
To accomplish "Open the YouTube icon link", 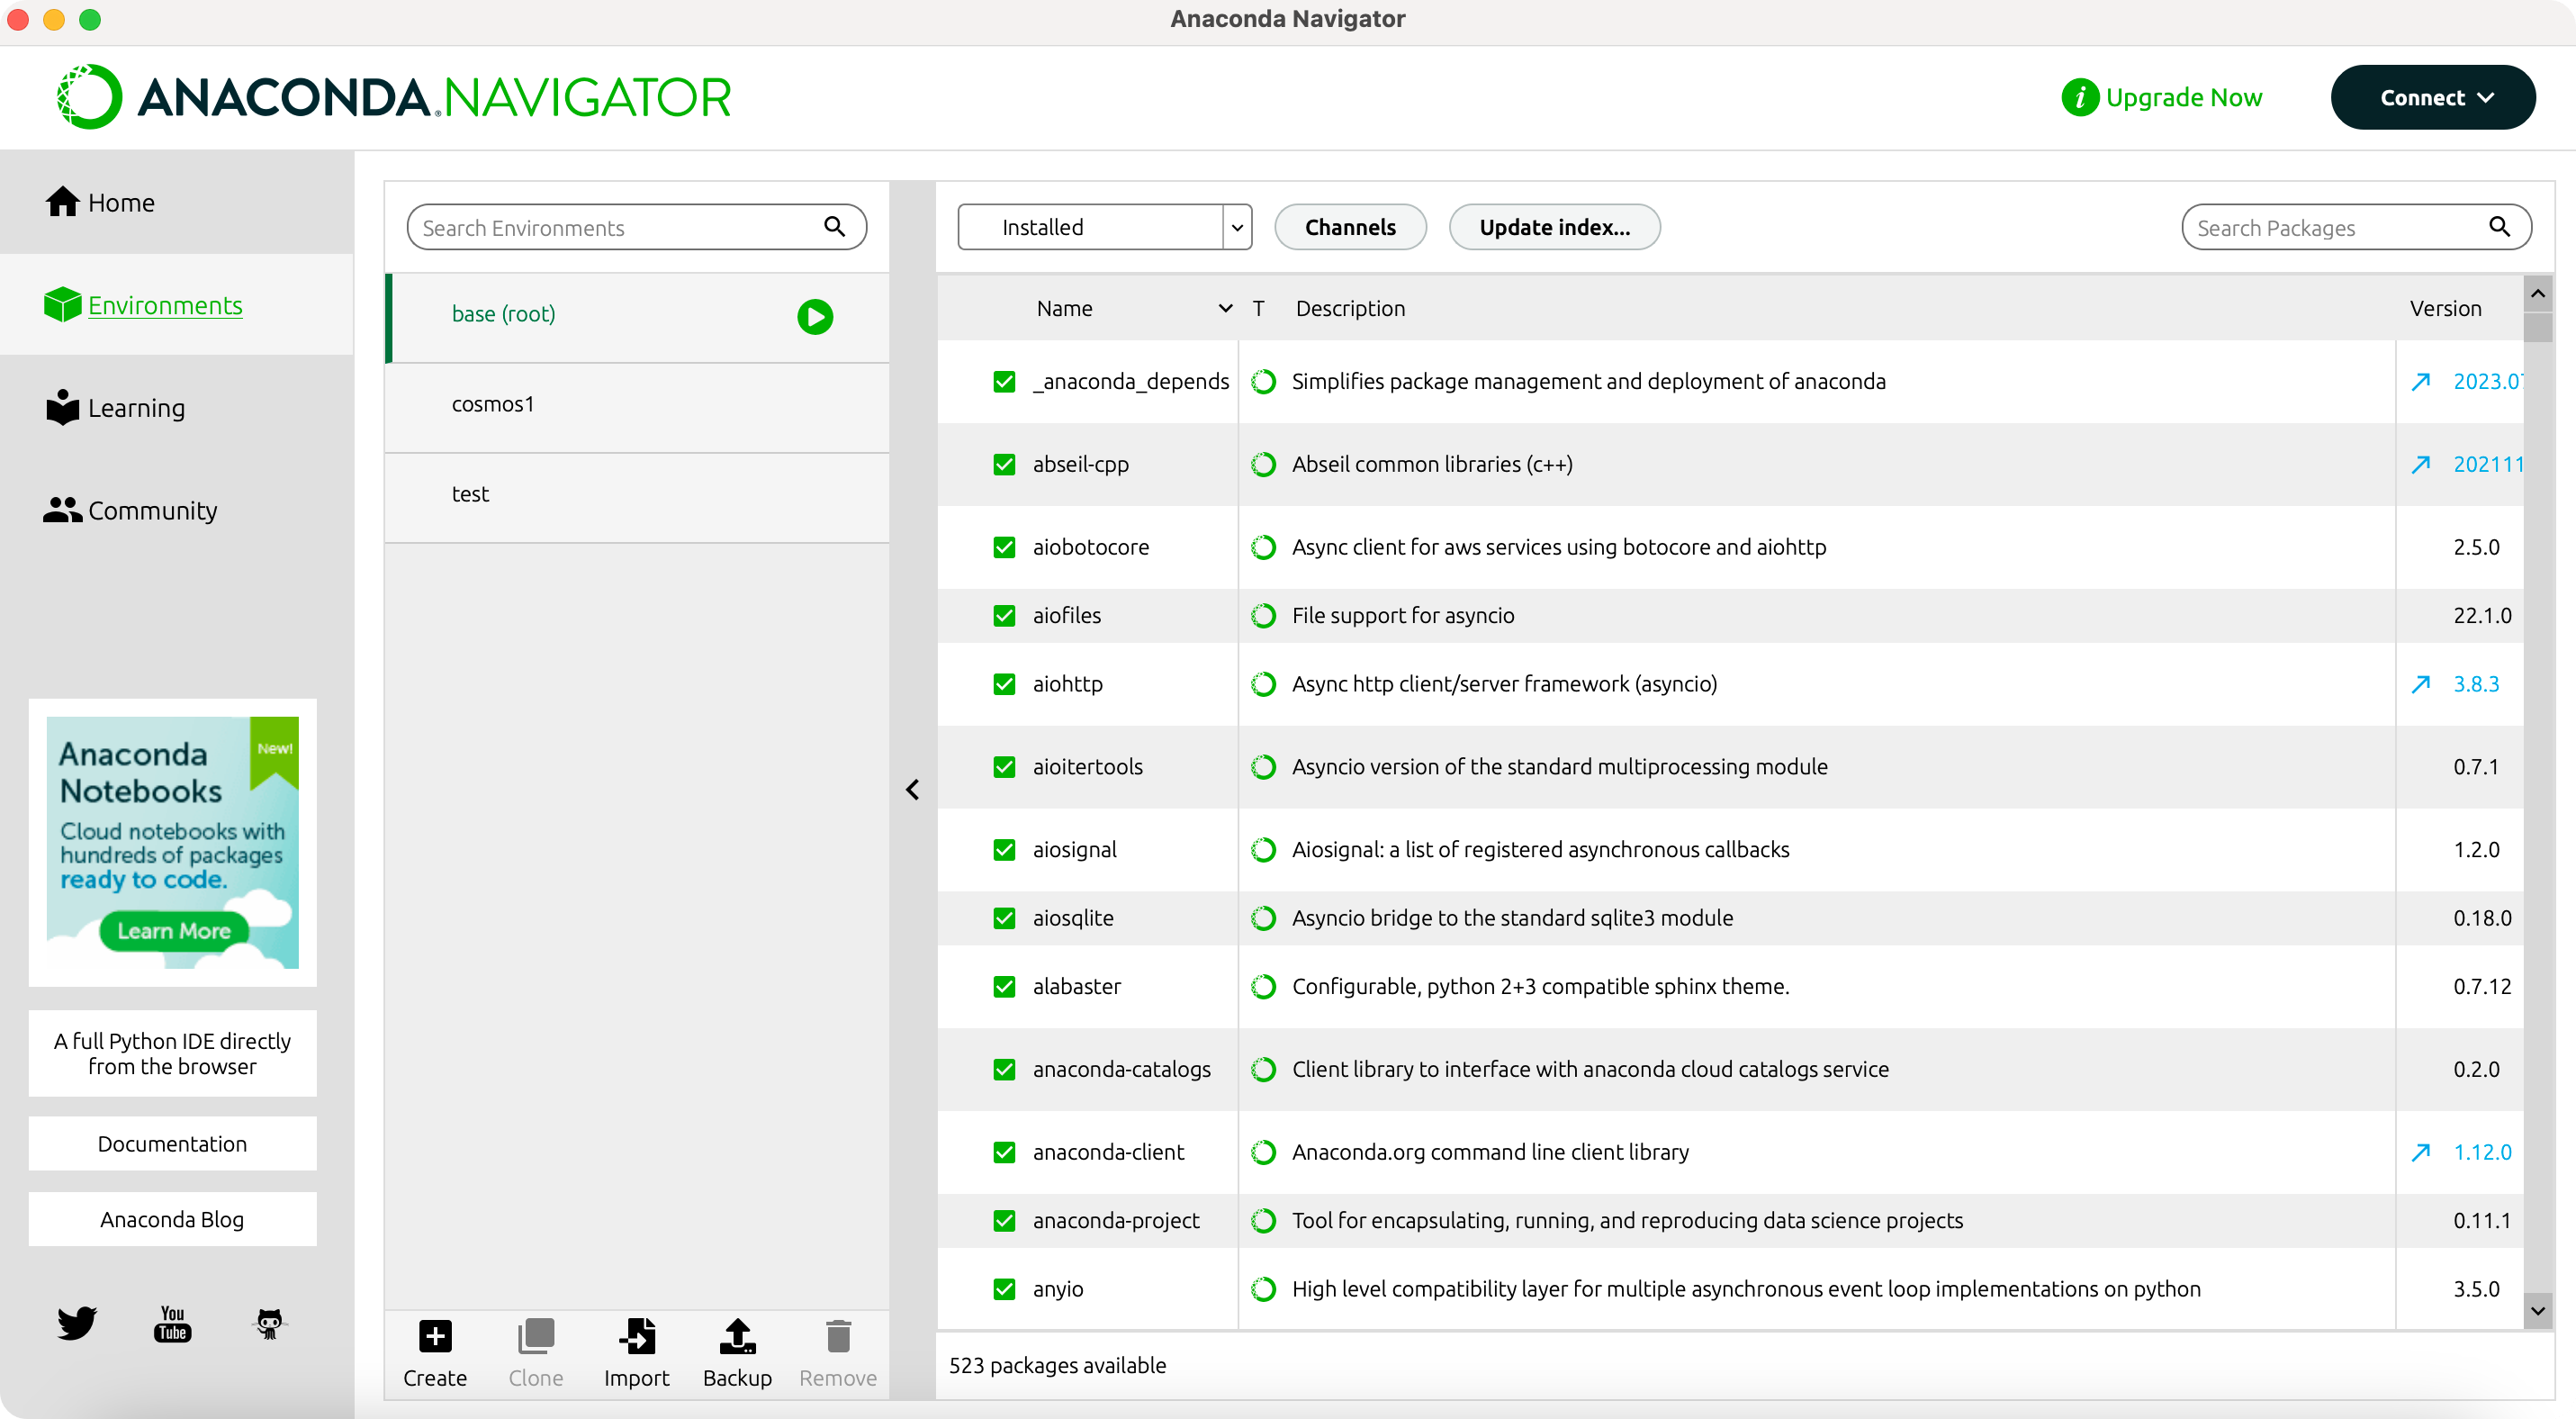I will 172,1322.
